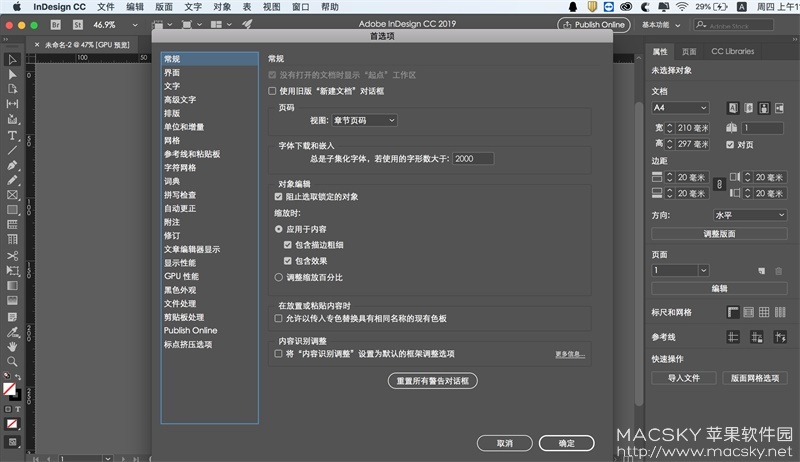Select the Pencil tool
Viewport: 800px width, 462px height.
(x=12, y=180)
